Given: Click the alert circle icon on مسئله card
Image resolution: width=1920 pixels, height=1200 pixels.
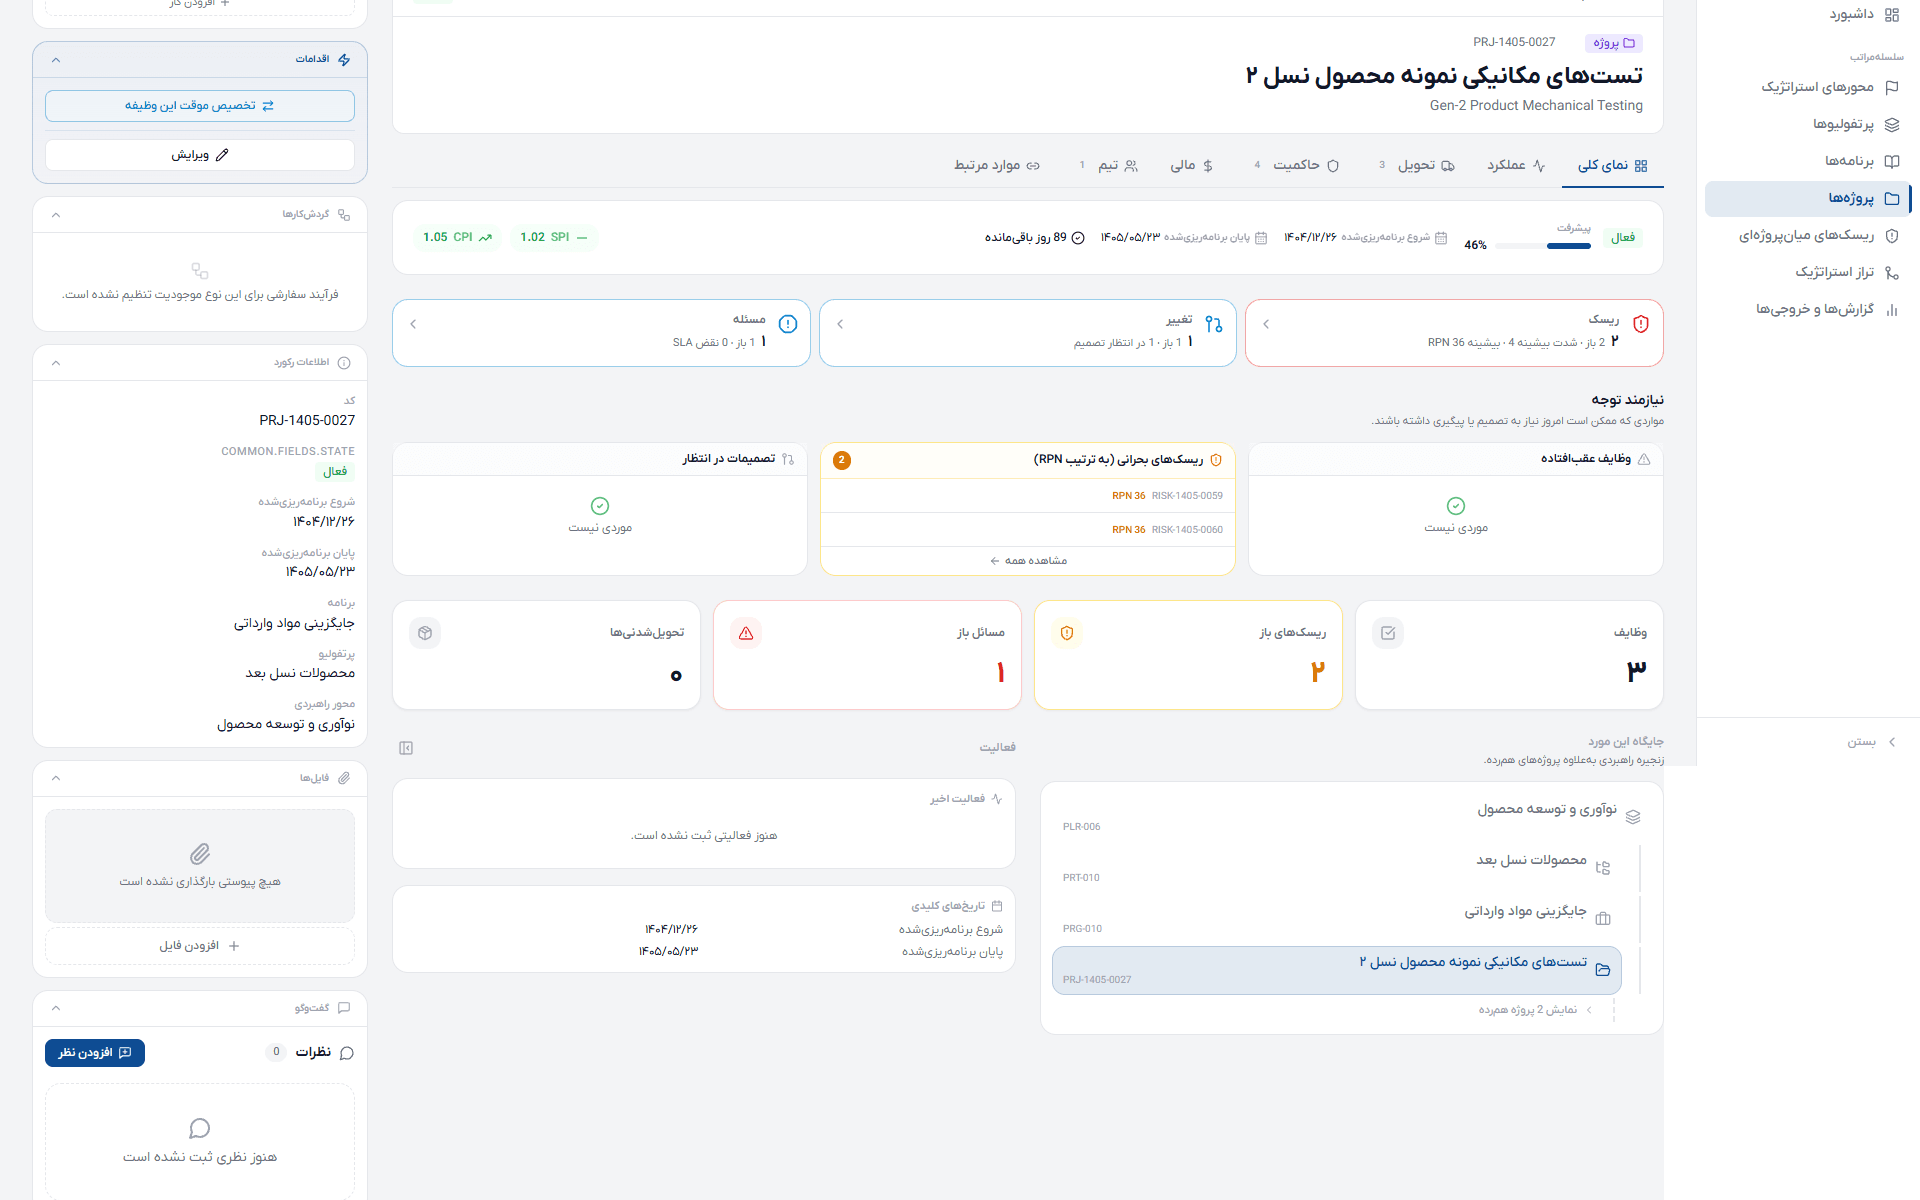Looking at the screenshot, I should 788,324.
